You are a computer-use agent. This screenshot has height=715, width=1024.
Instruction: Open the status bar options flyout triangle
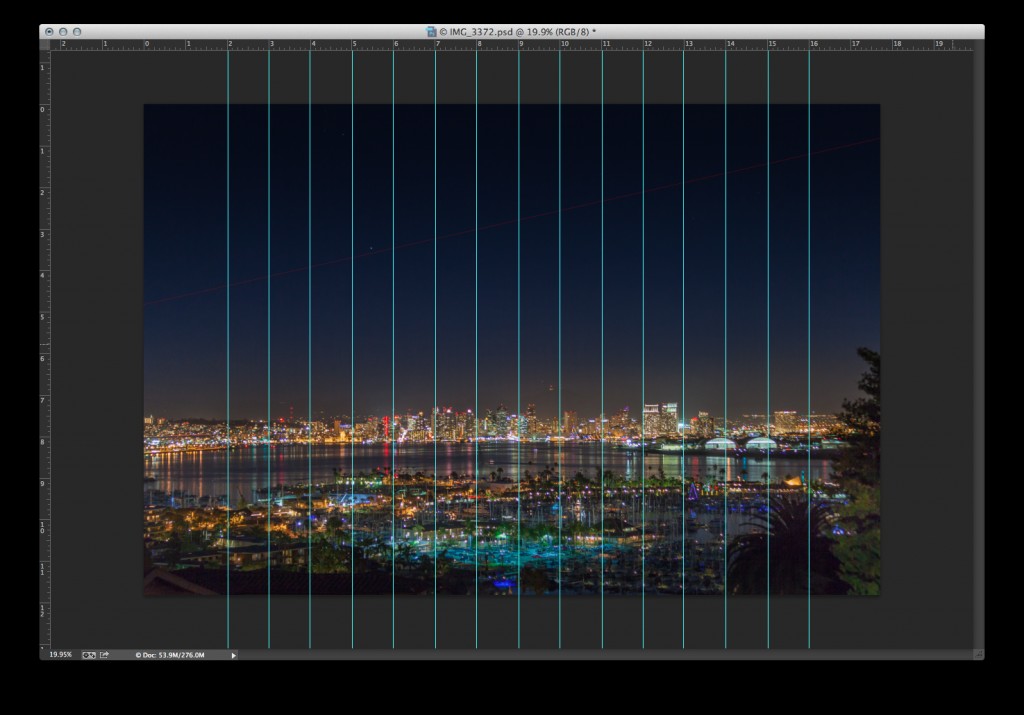tap(233, 655)
